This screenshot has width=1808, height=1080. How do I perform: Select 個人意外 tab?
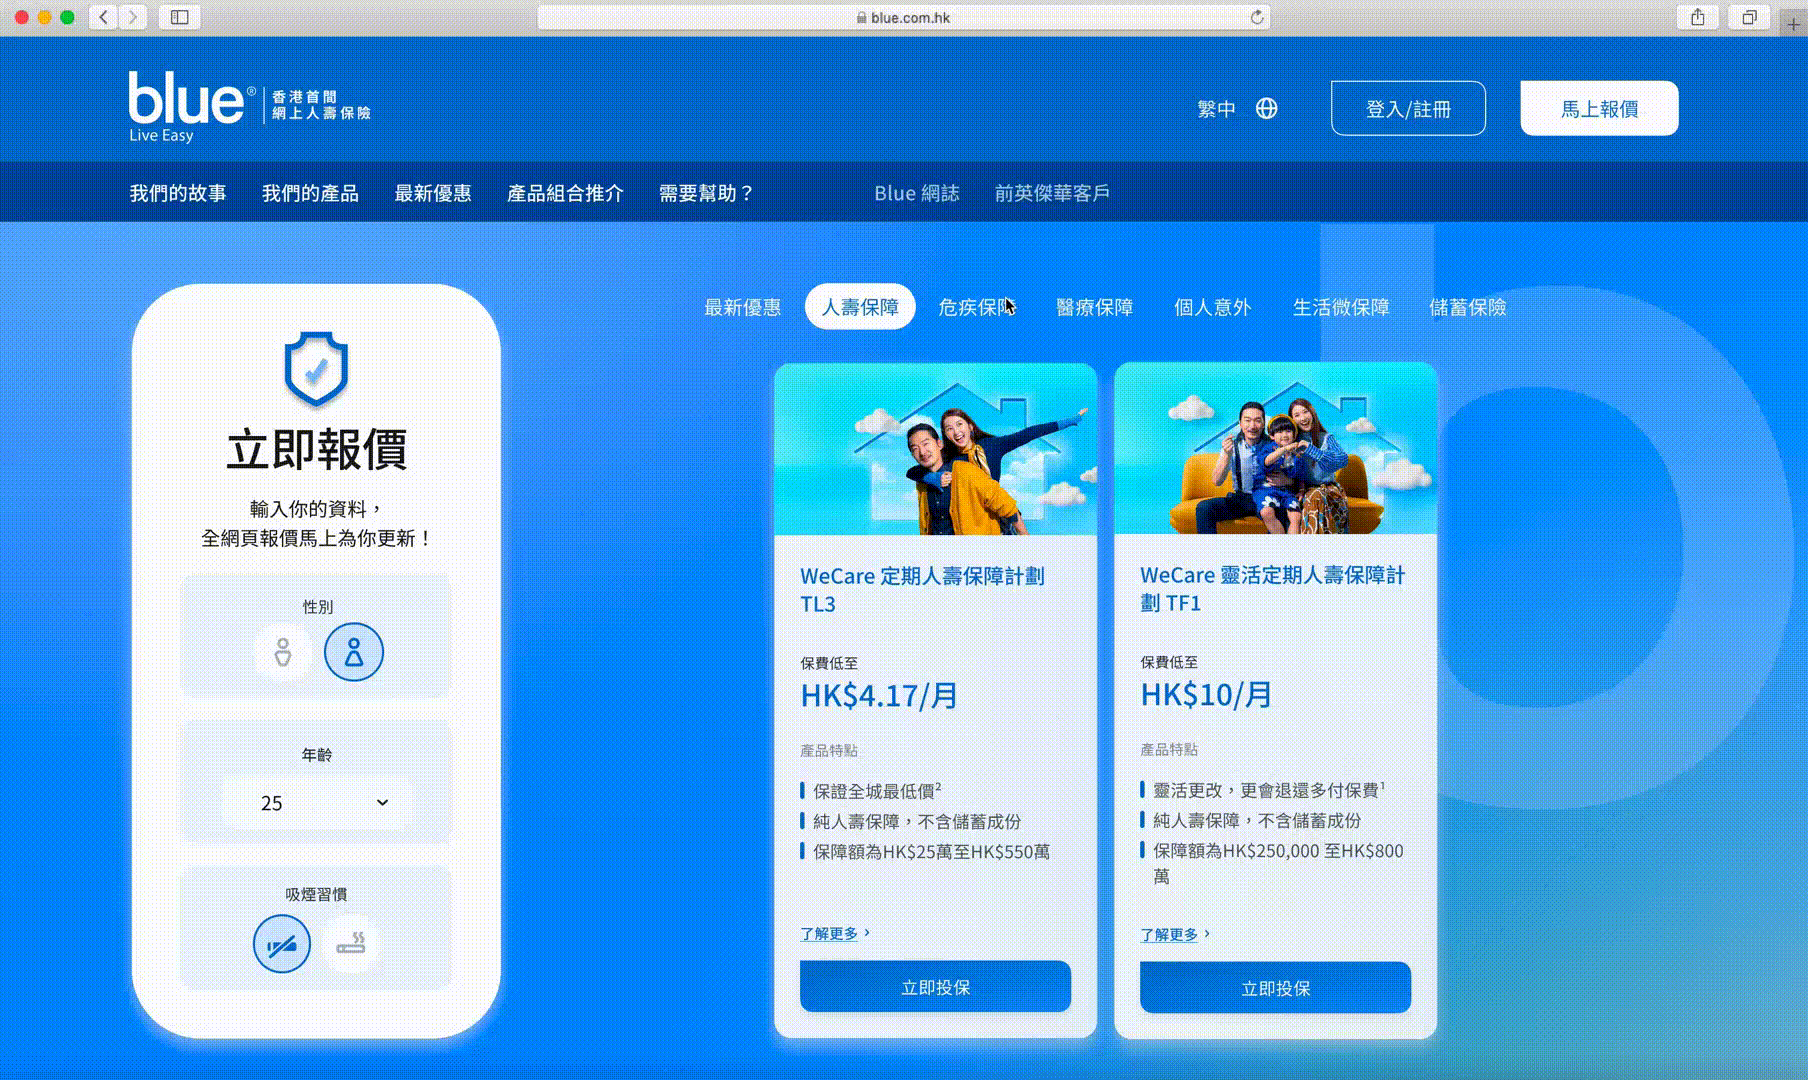pos(1213,307)
